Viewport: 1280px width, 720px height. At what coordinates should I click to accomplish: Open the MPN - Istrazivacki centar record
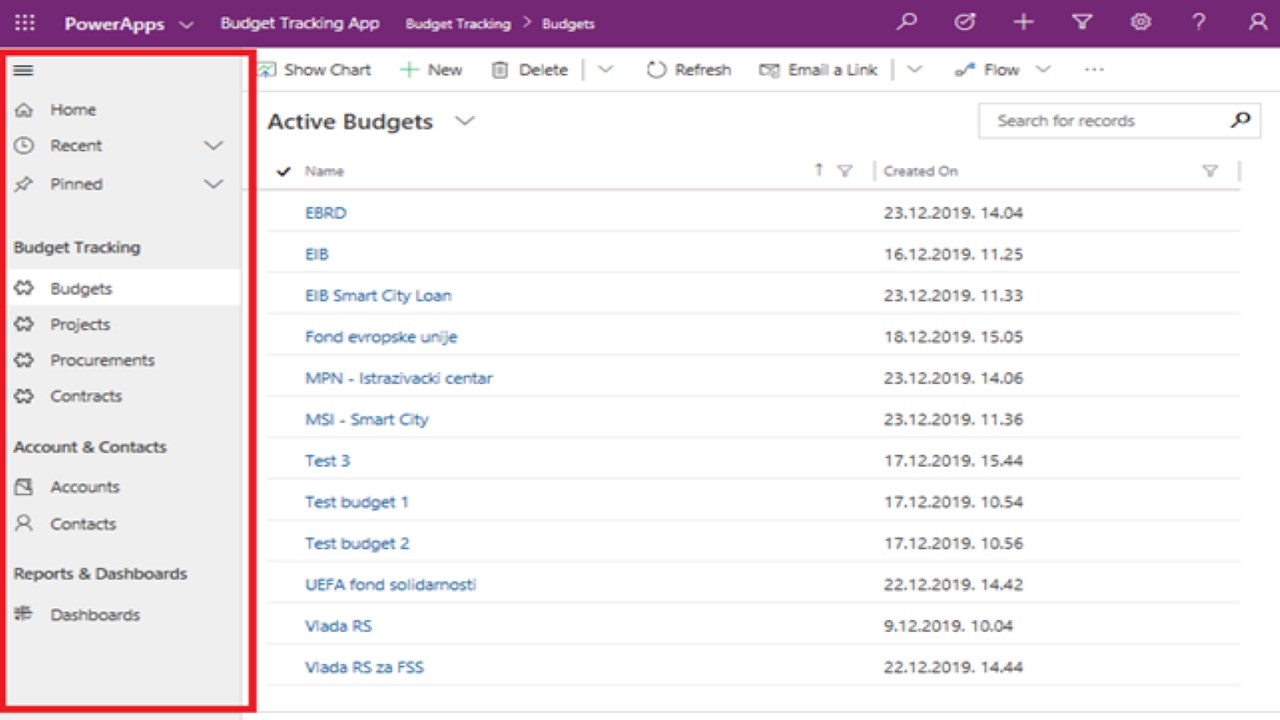pyautogui.click(x=399, y=378)
